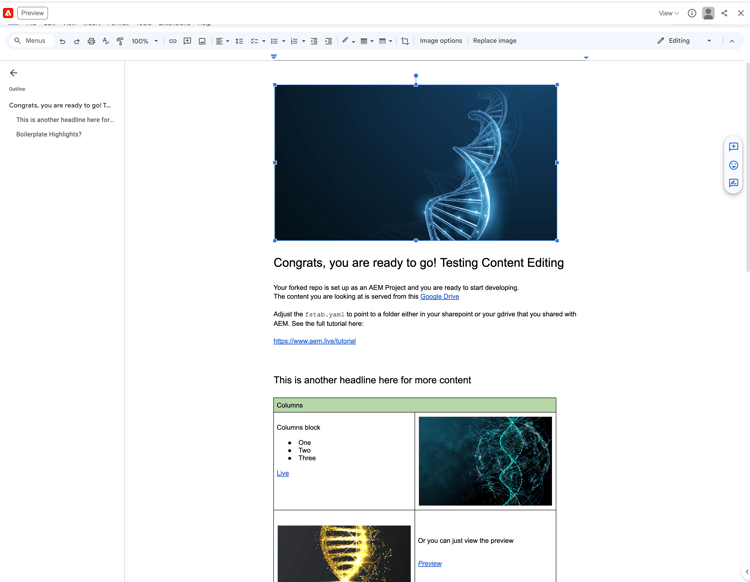The image size is (750, 582).
Task: Expand the side panel chevron at bottom right
Action: [x=747, y=571]
